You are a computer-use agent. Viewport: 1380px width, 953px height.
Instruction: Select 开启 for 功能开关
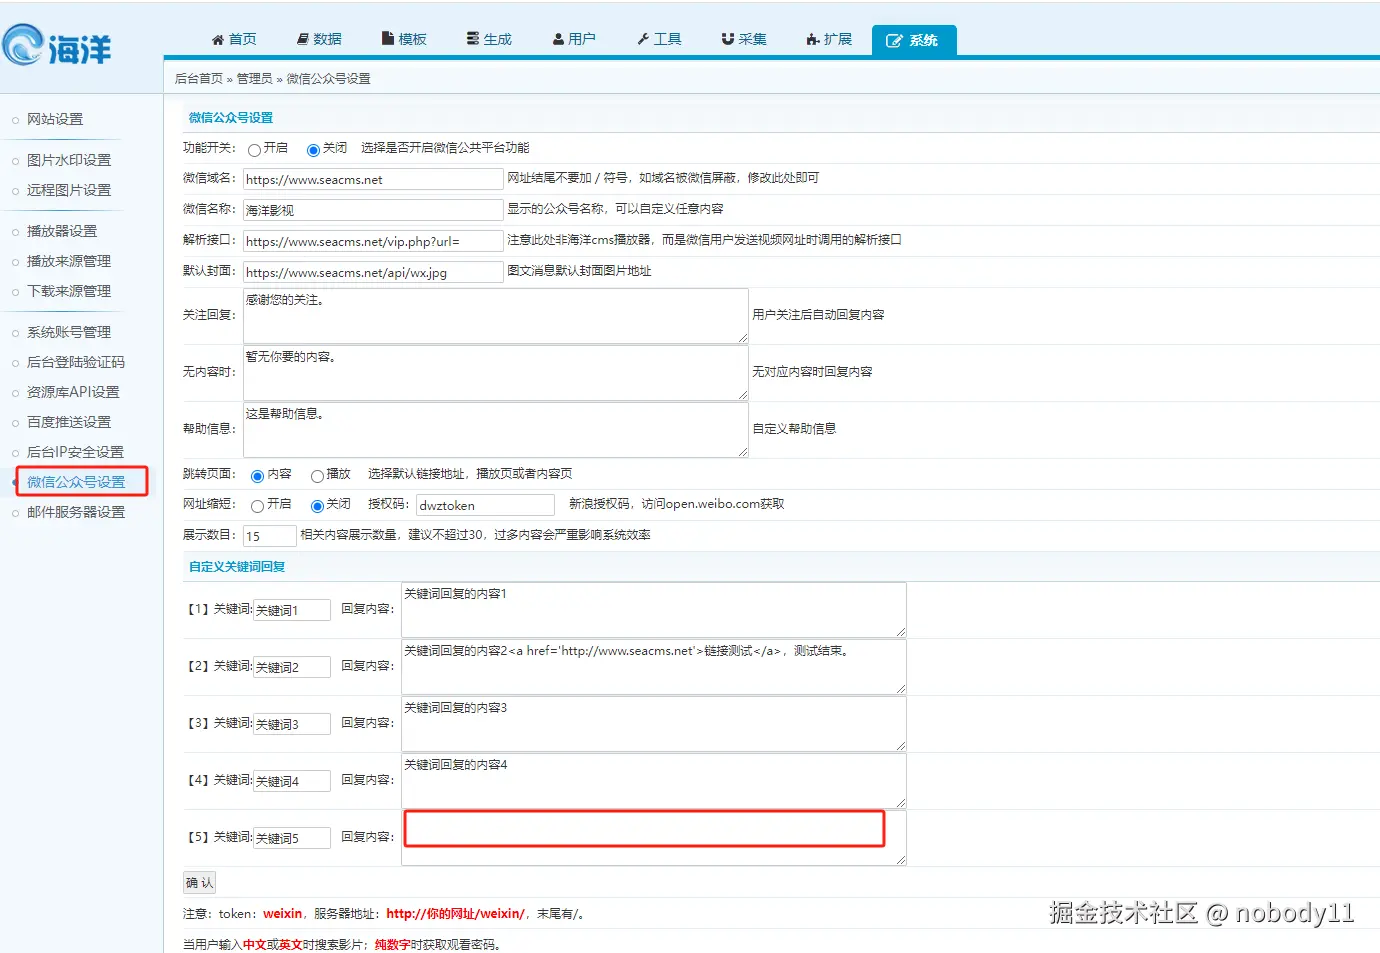click(x=255, y=150)
